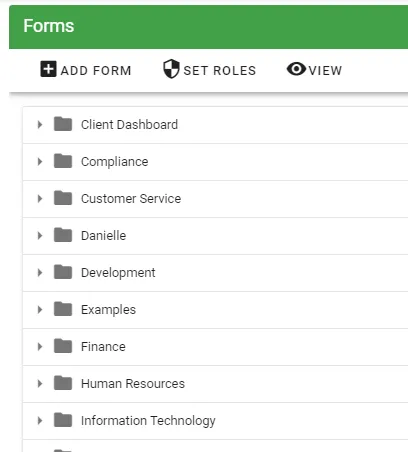Image resolution: width=408 pixels, height=452 pixels.
Task: Expand the Development folder arrow
Action: [x=40, y=273]
